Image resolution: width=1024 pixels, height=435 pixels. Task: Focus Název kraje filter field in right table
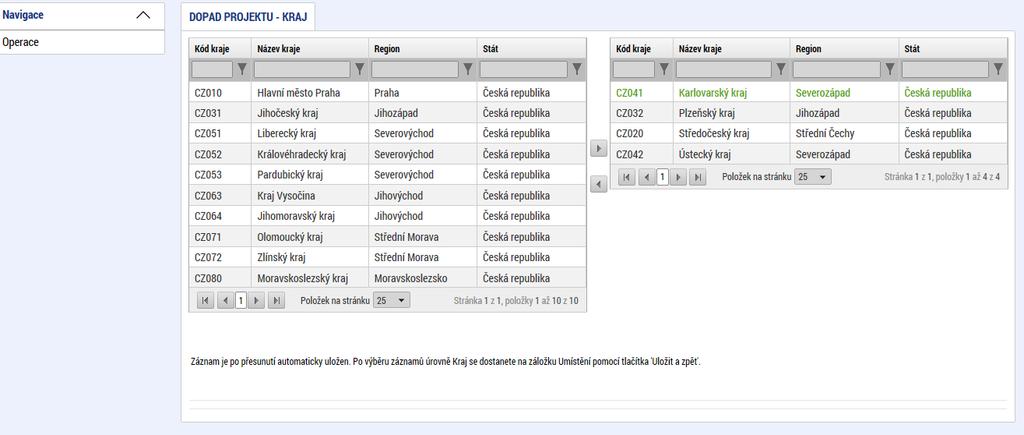(724, 69)
